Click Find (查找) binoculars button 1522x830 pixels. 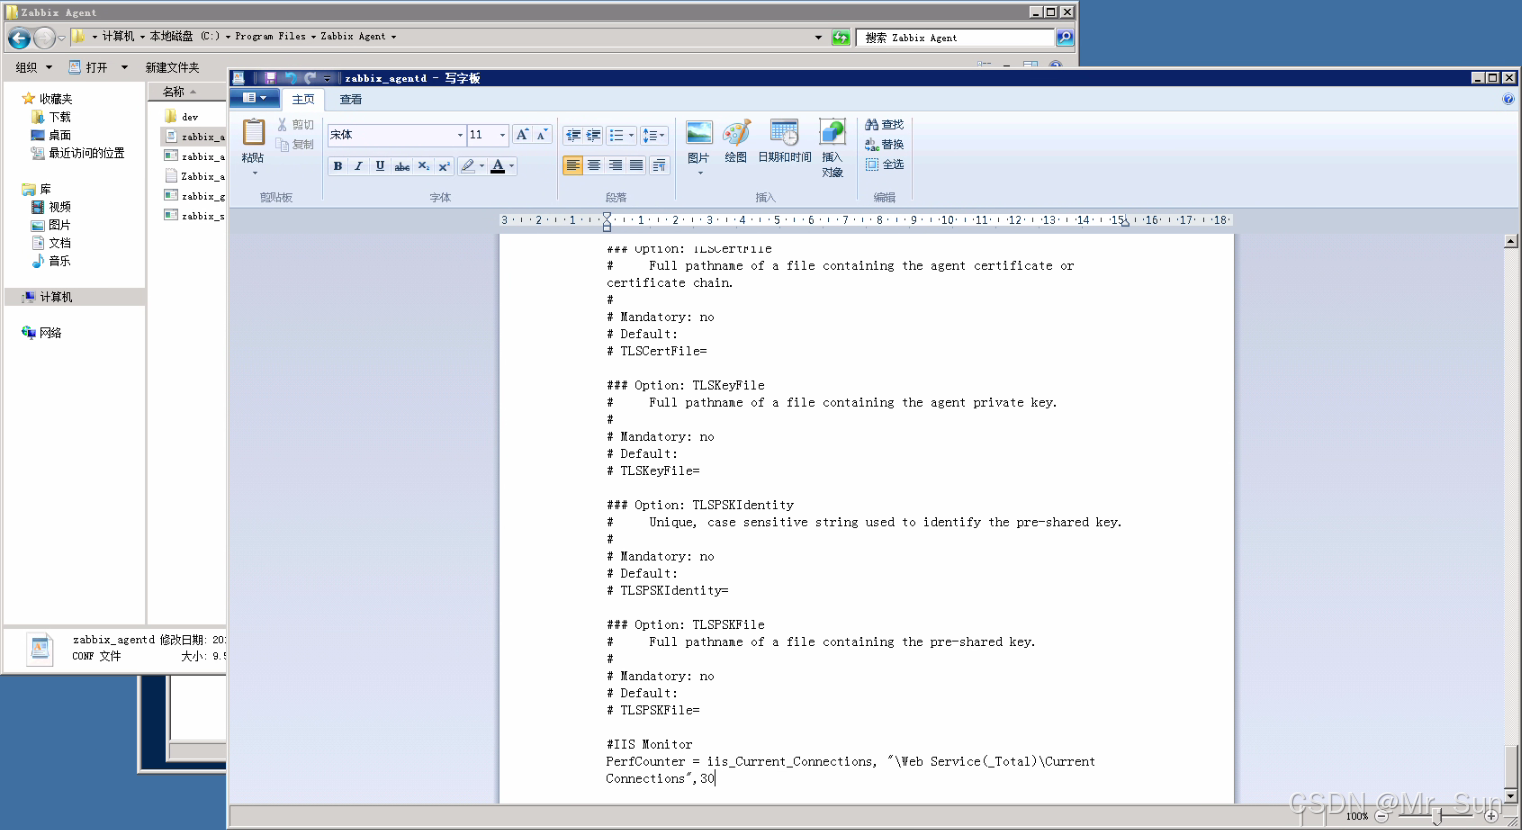click(884, 125)
